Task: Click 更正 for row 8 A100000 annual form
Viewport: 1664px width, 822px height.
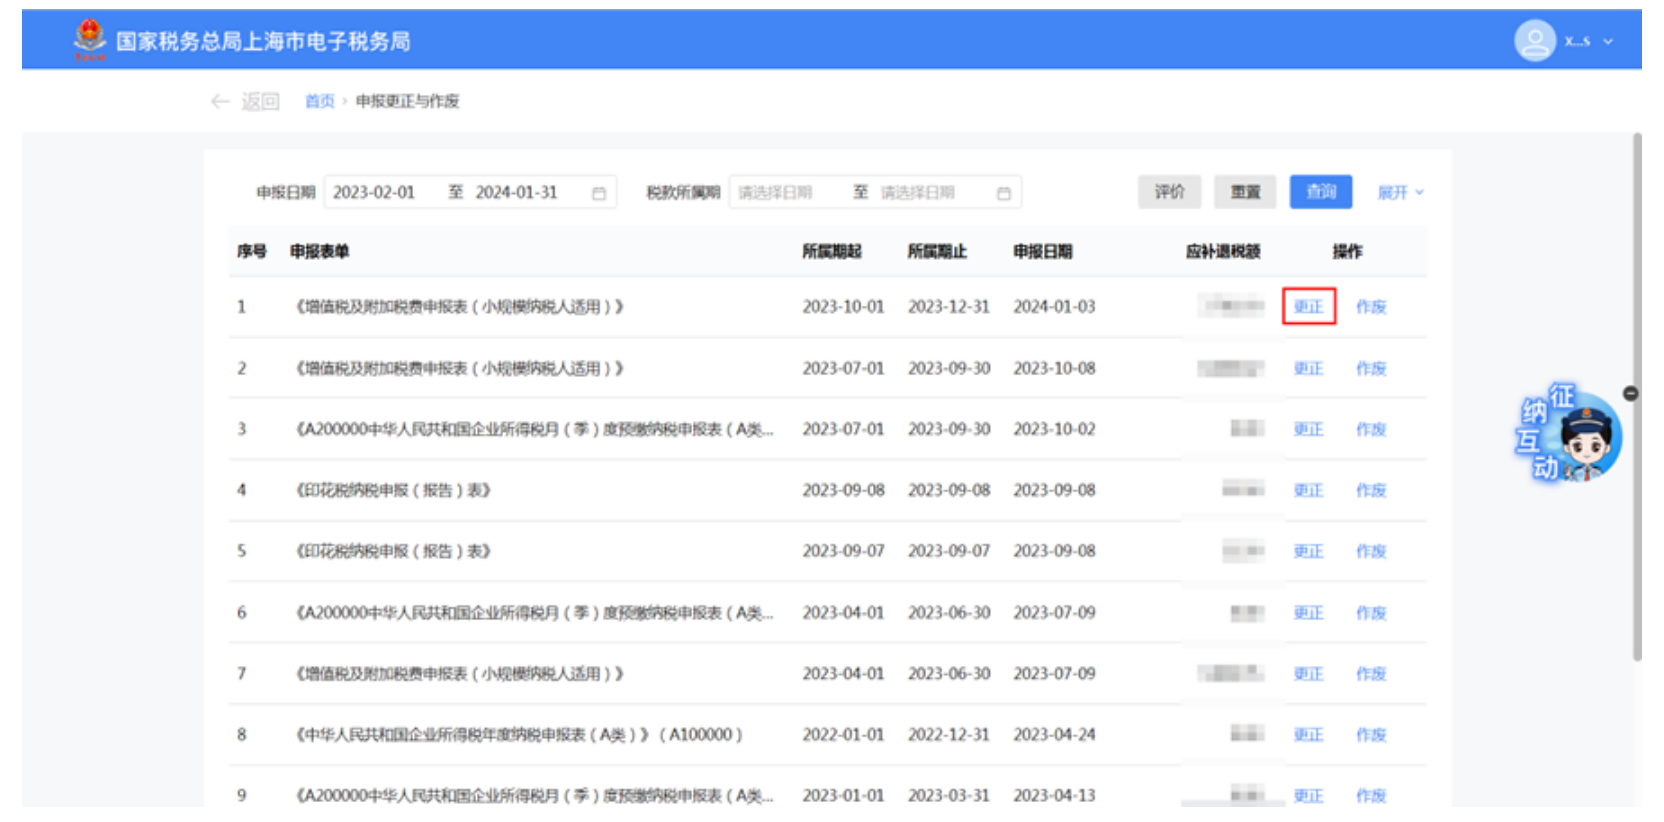Action: (x=1308, y=735)
